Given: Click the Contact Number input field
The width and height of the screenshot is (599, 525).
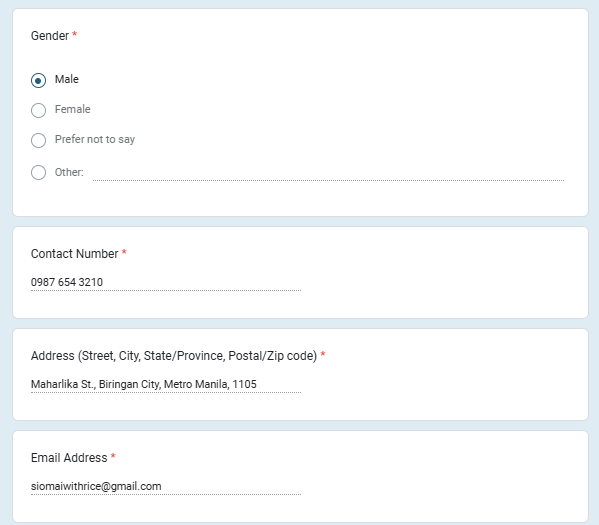Looking at the screenshot, I should coord(166,282).
